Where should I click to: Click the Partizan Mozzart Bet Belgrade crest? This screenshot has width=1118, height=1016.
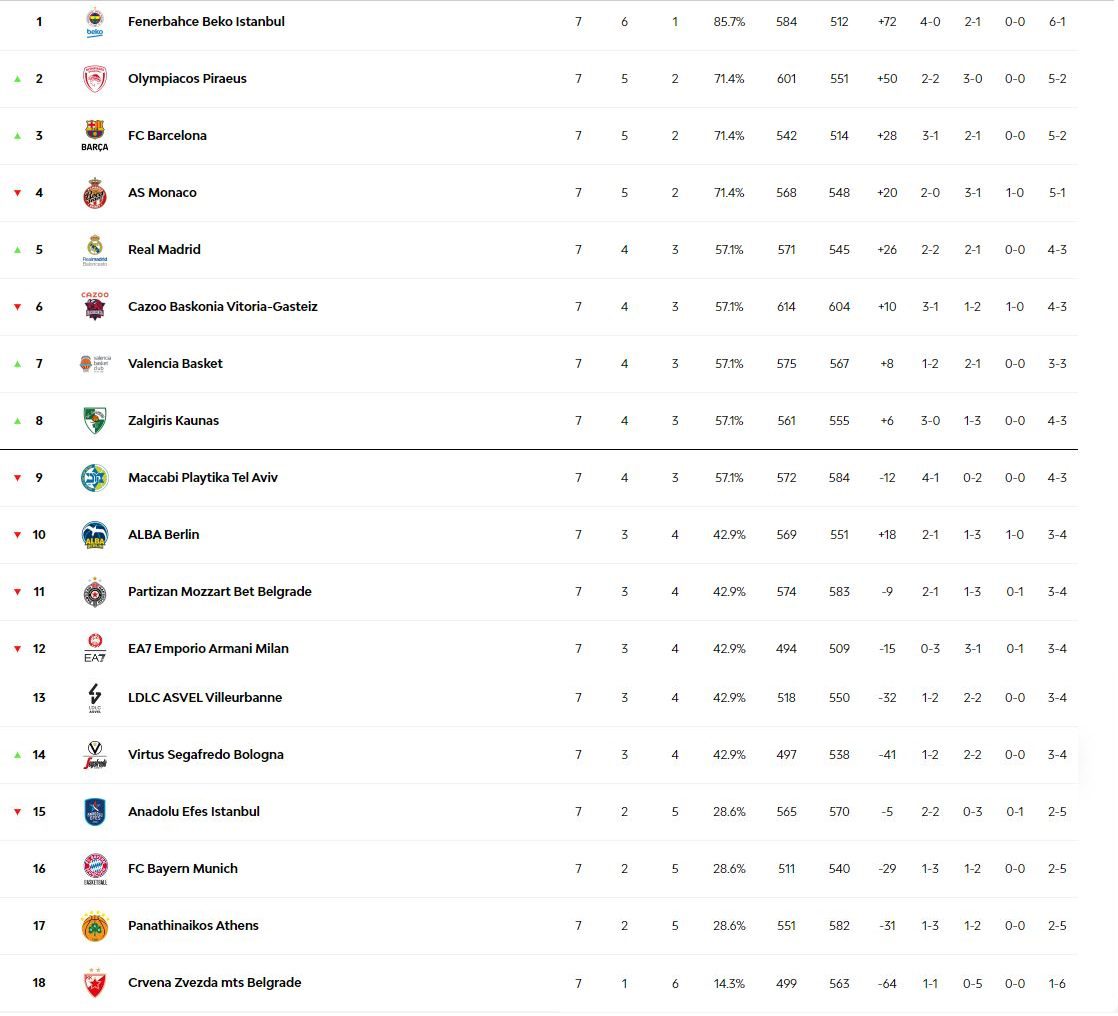[95, 592]
